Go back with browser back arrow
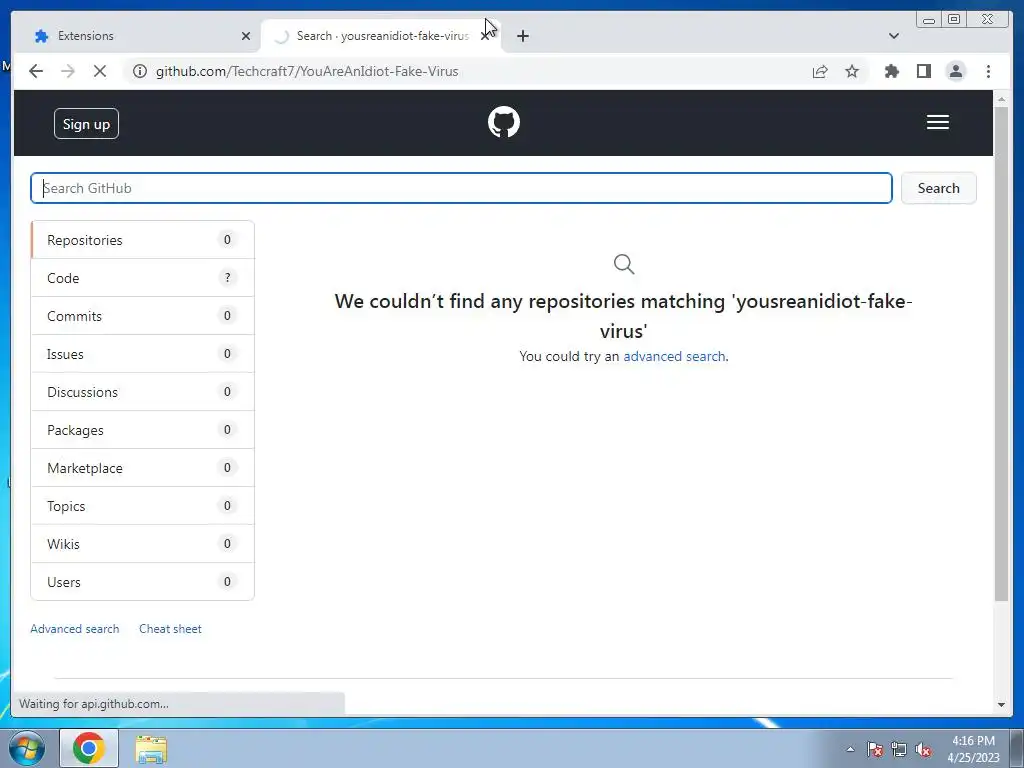The width and height of the screenshot is (1024, 768). tap(36, 71)
